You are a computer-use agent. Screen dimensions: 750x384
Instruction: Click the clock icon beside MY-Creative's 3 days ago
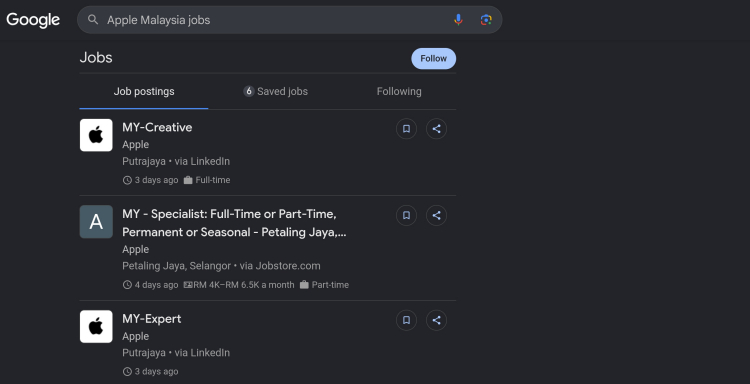pos(127,180)
